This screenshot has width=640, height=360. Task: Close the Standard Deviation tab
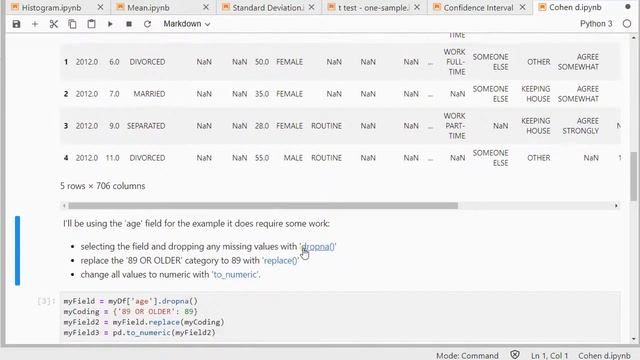pos(311,7)
